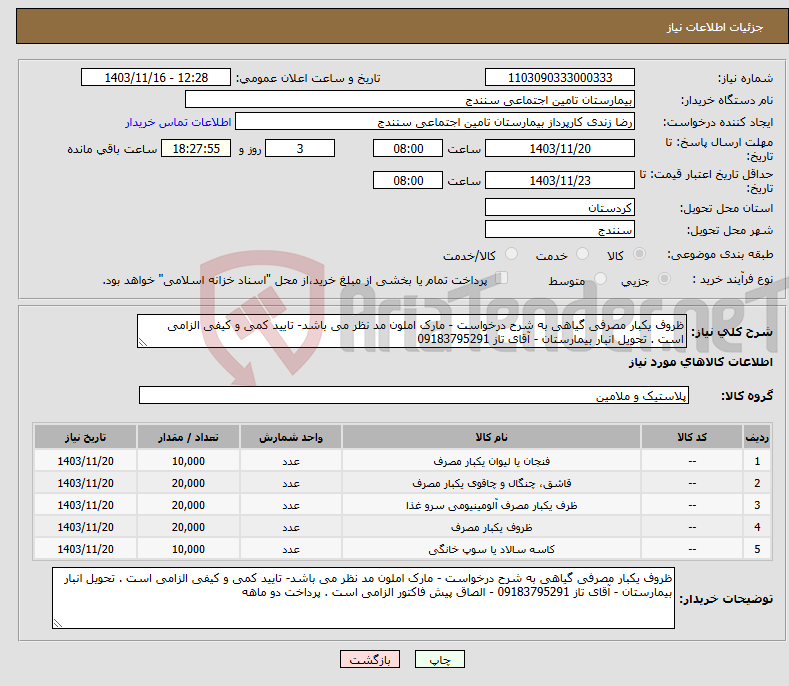Select row فنجان یا لیوان یکبار مصرف
The image size is (789, 686).
[x=403, y=461]
